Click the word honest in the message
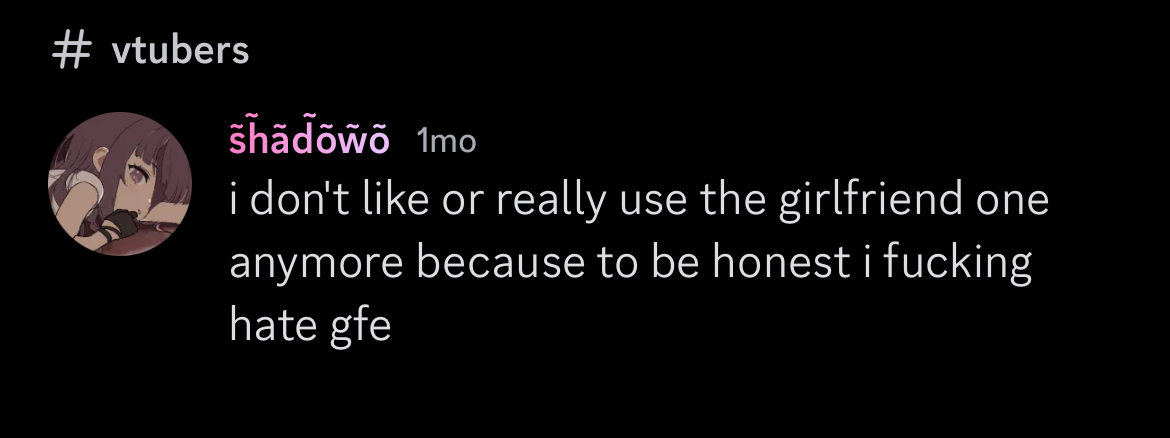1170x438 pixels. [x=781, y=262]
